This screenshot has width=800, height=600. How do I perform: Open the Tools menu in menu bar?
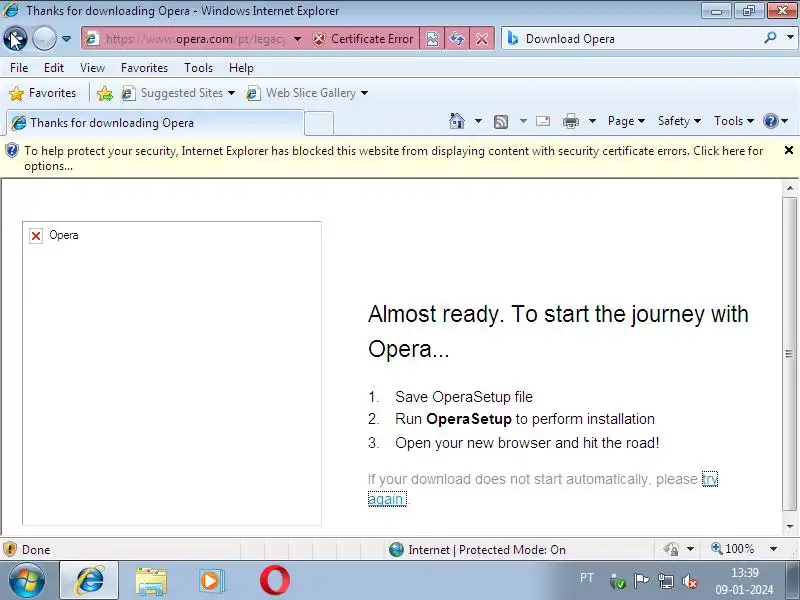pyautogui.click(x=198, y=68)
